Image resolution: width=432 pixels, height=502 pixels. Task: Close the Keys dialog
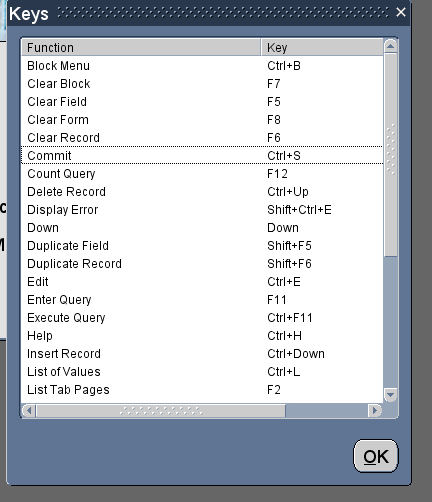pyautogui.click(x=401, y=13)
